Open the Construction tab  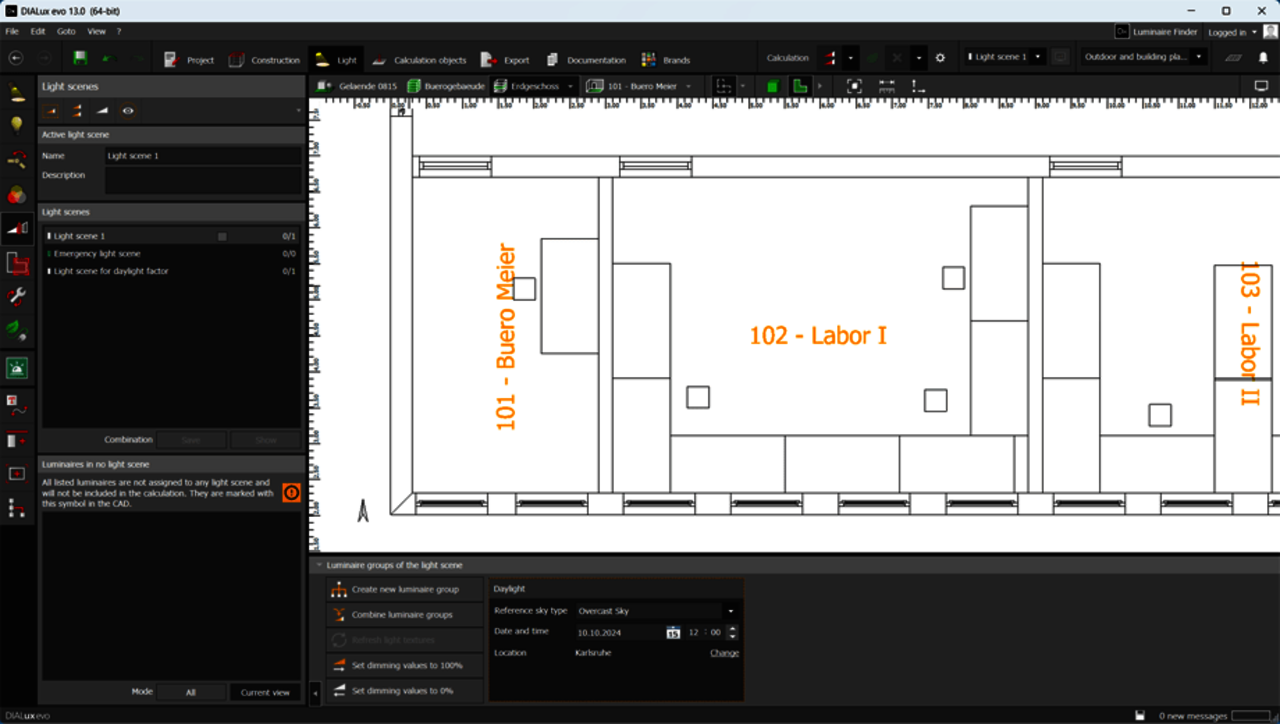pyautogui.click(x=265, y=60)
